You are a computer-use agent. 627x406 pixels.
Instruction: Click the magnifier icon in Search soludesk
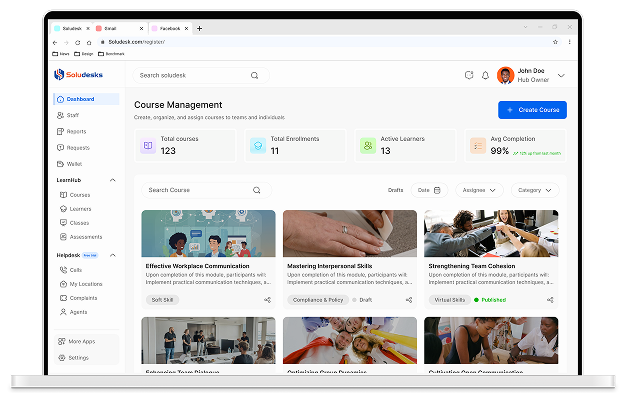254,75
